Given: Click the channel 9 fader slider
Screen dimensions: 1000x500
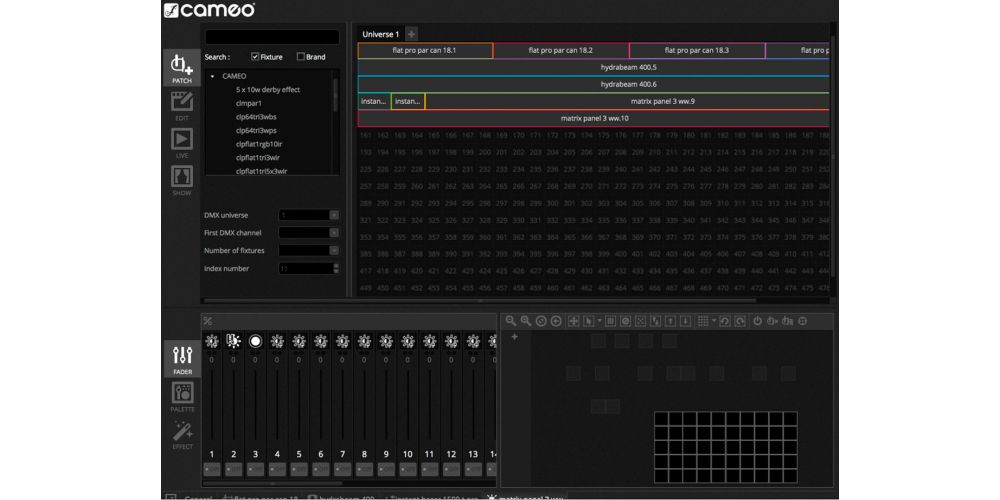Looking at the screenshot, I should point(386,408).
